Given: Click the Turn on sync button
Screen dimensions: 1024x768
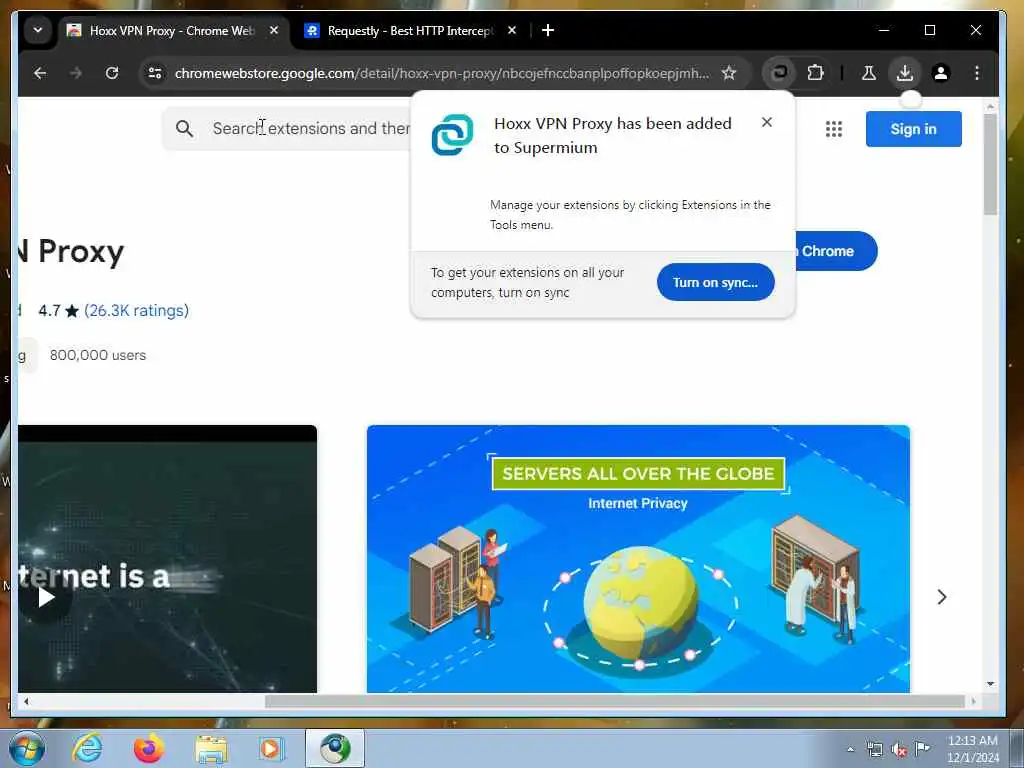Looking at the screenshot, I should click(715, 282).
